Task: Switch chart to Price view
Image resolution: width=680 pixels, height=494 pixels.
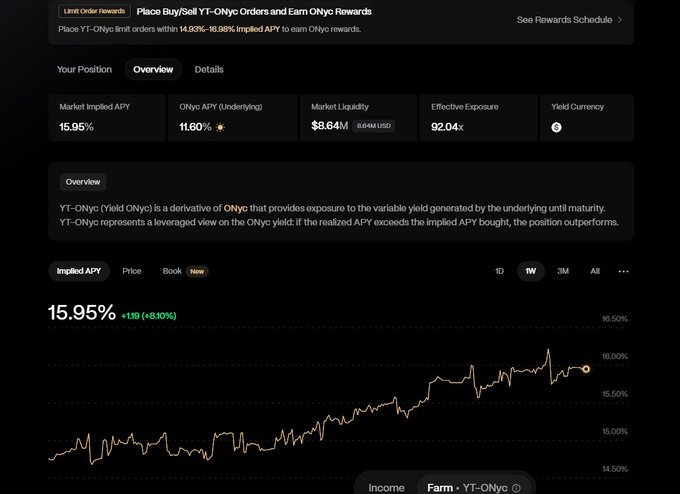Action: pyautogui.click(x=132, y=271)
